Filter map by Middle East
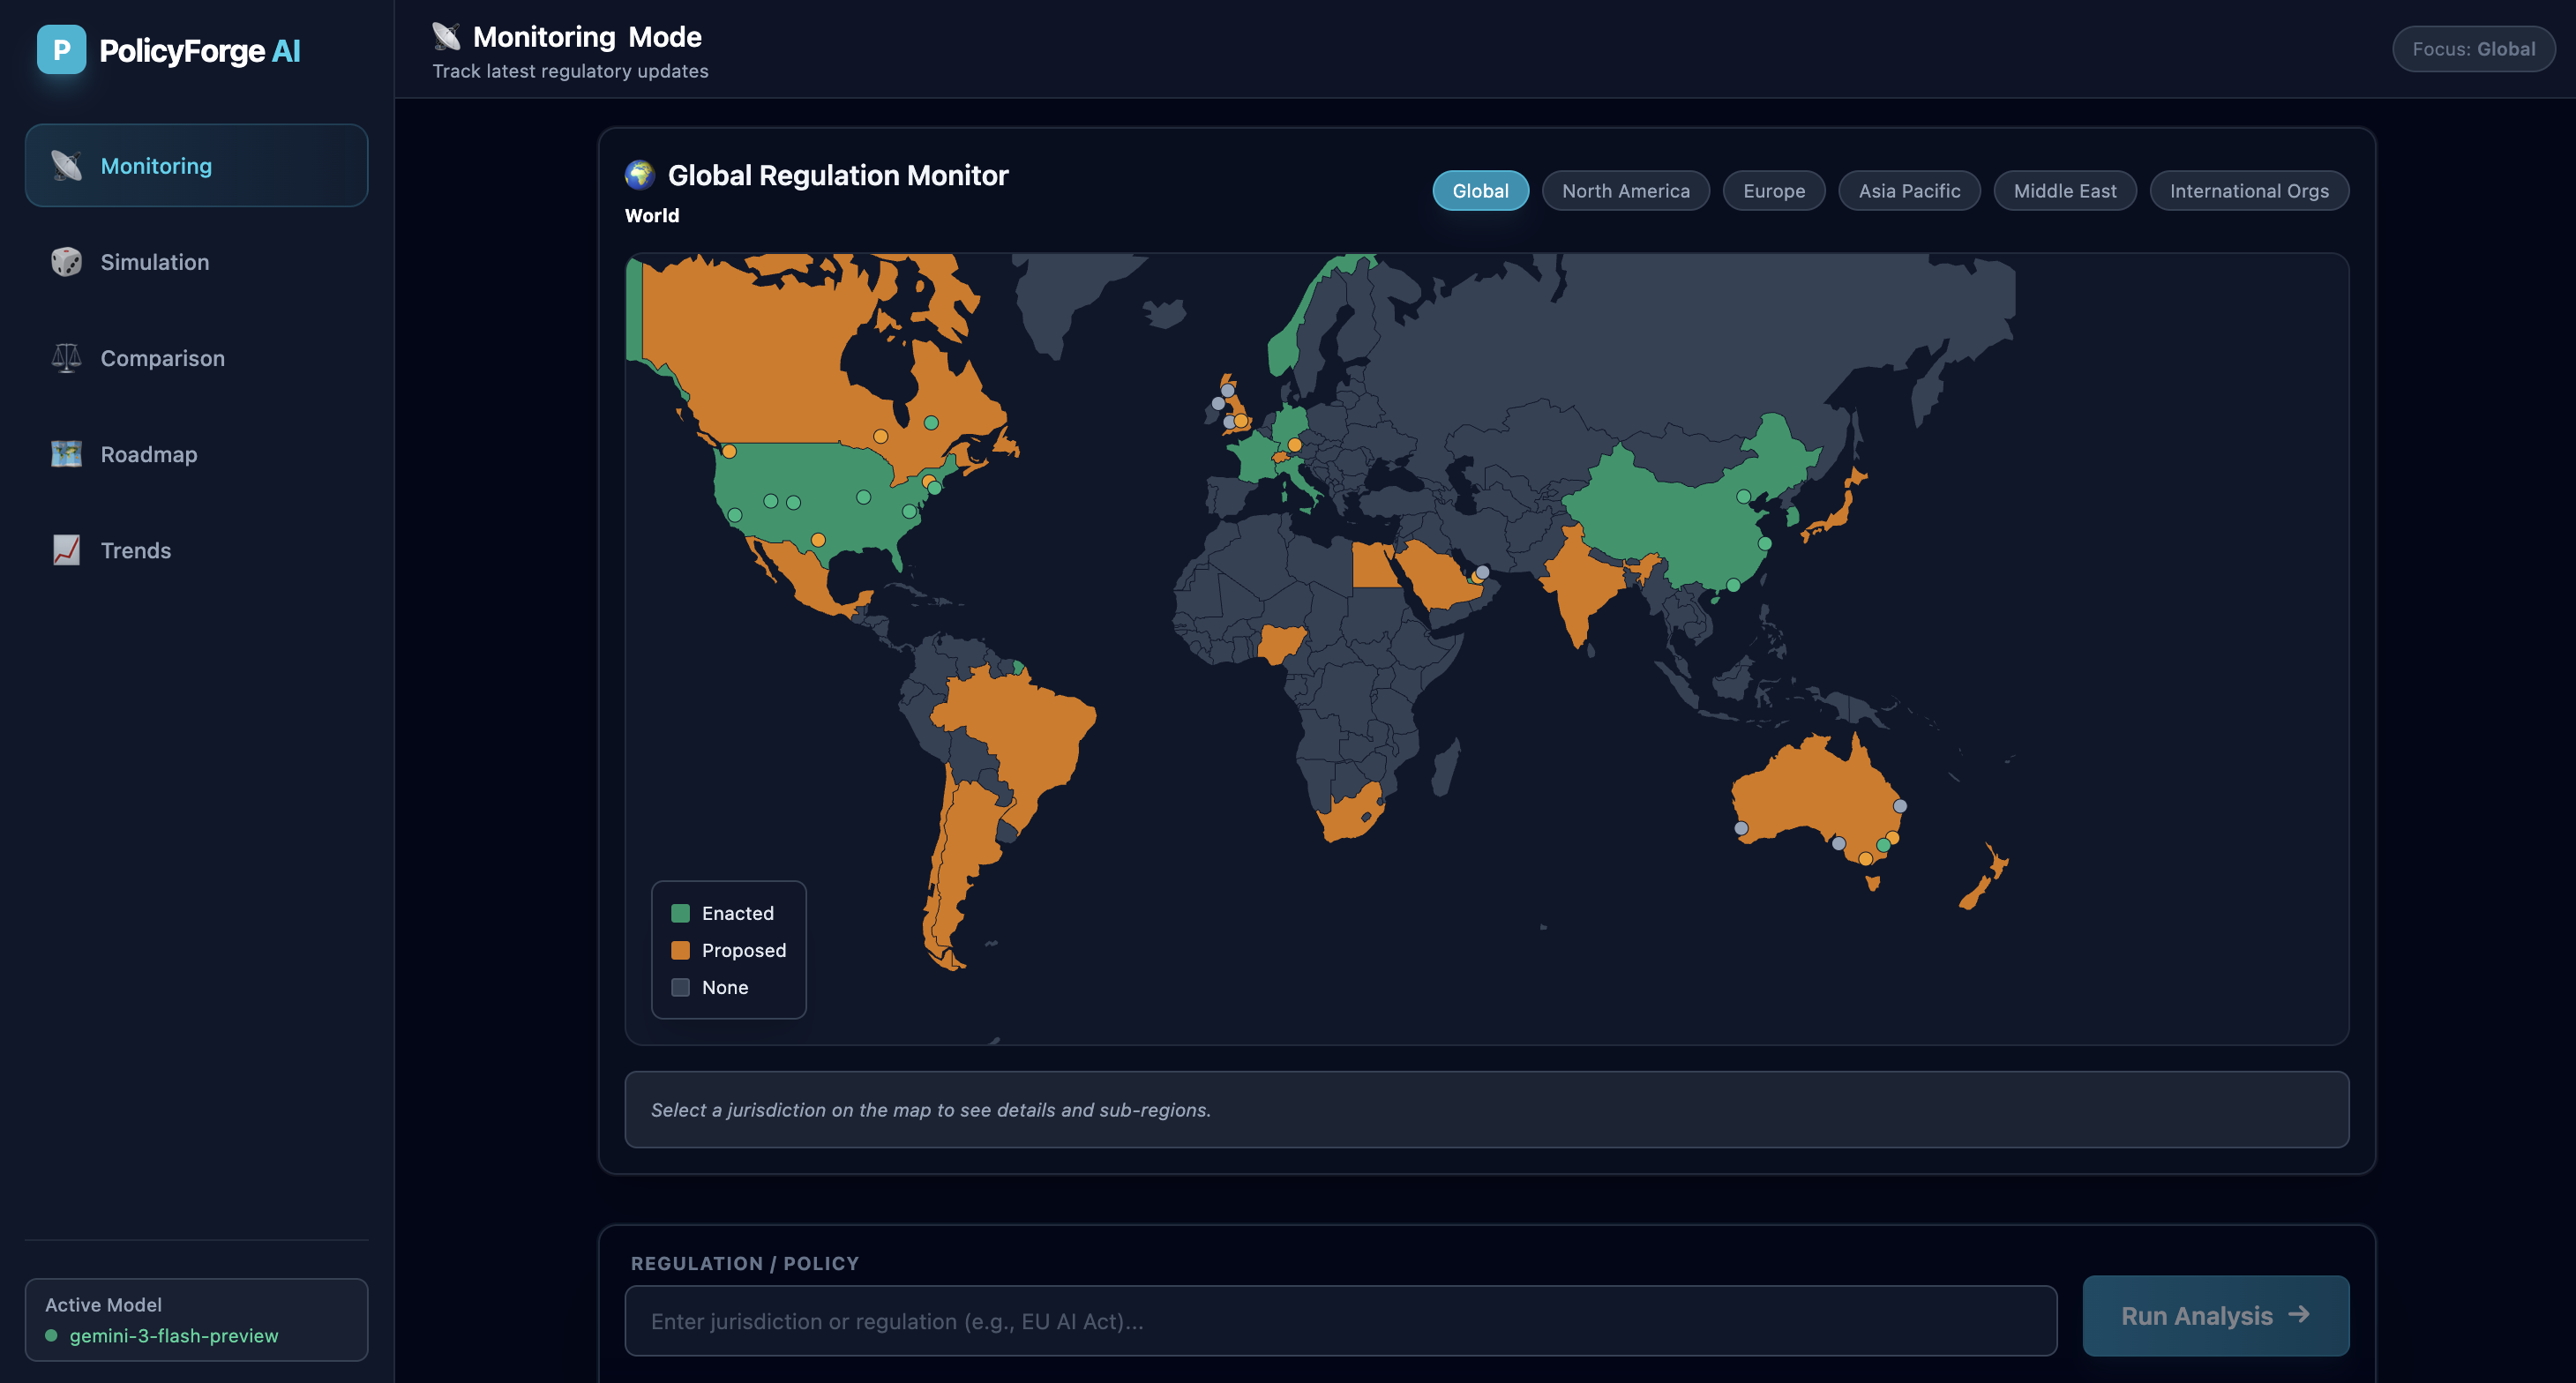 2064,191
